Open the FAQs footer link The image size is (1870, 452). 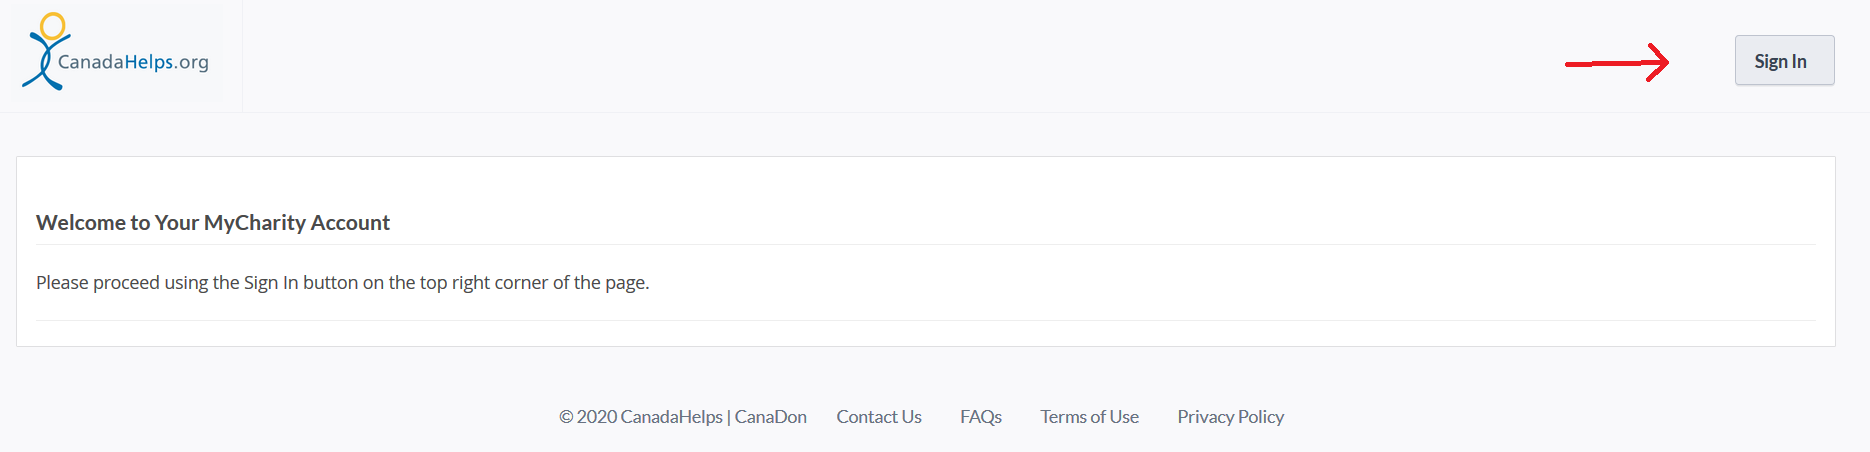pyautogui.click(x=981, y=417)
